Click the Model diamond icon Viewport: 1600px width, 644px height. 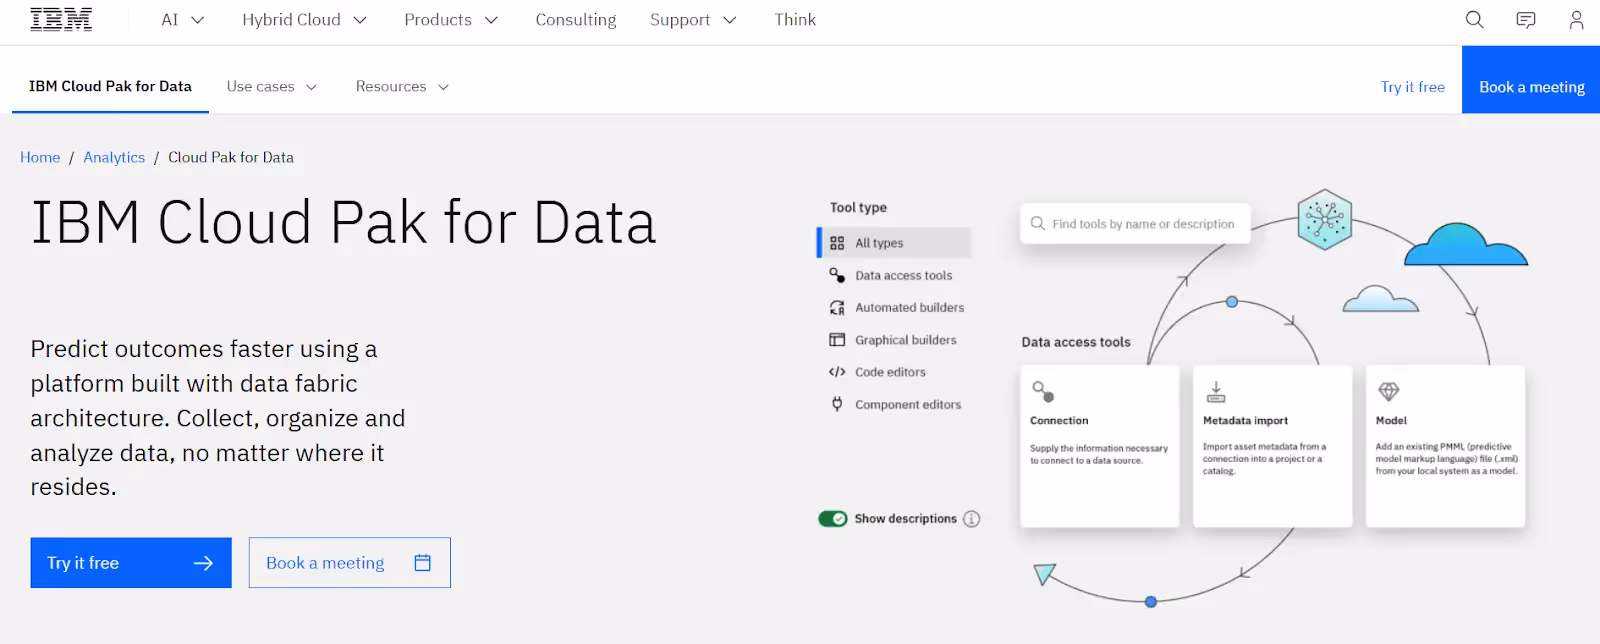point(1389,391)
